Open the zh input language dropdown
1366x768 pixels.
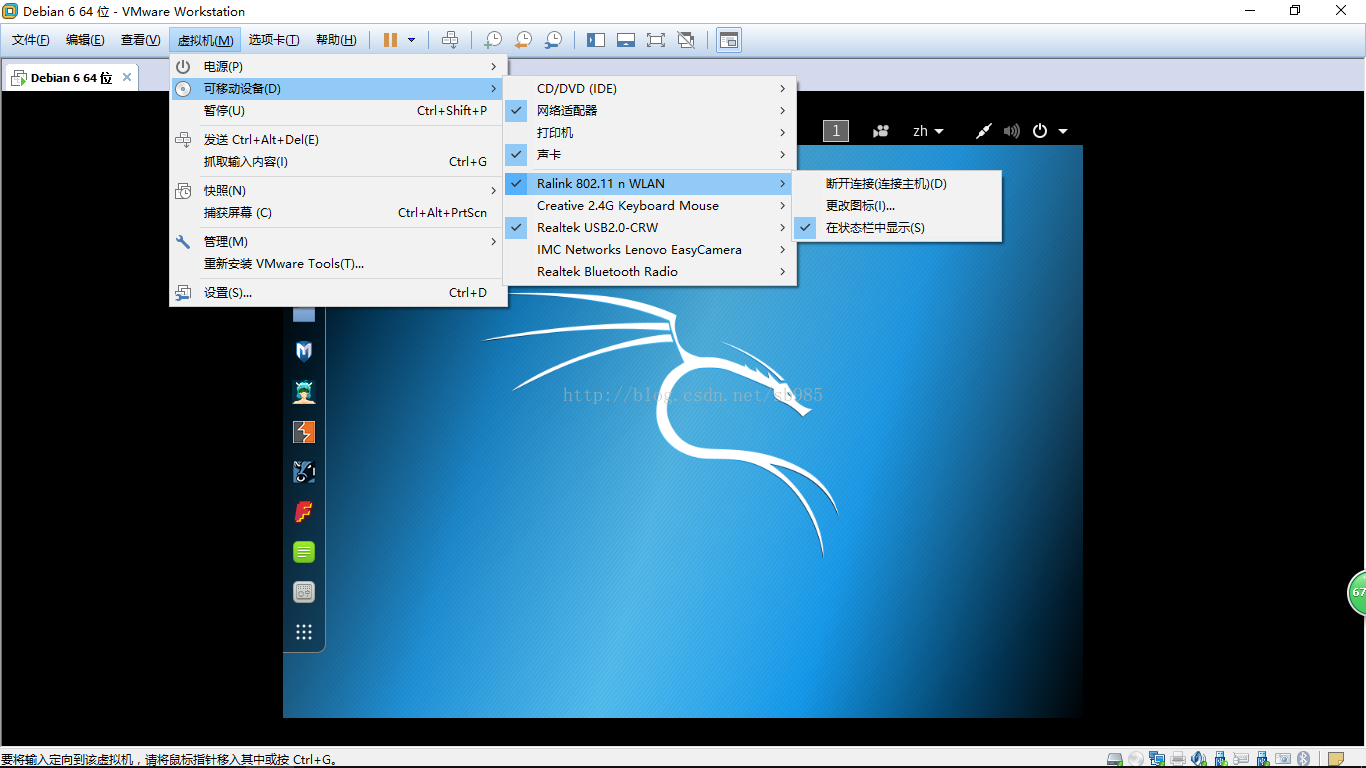click(x=928, y=131)
